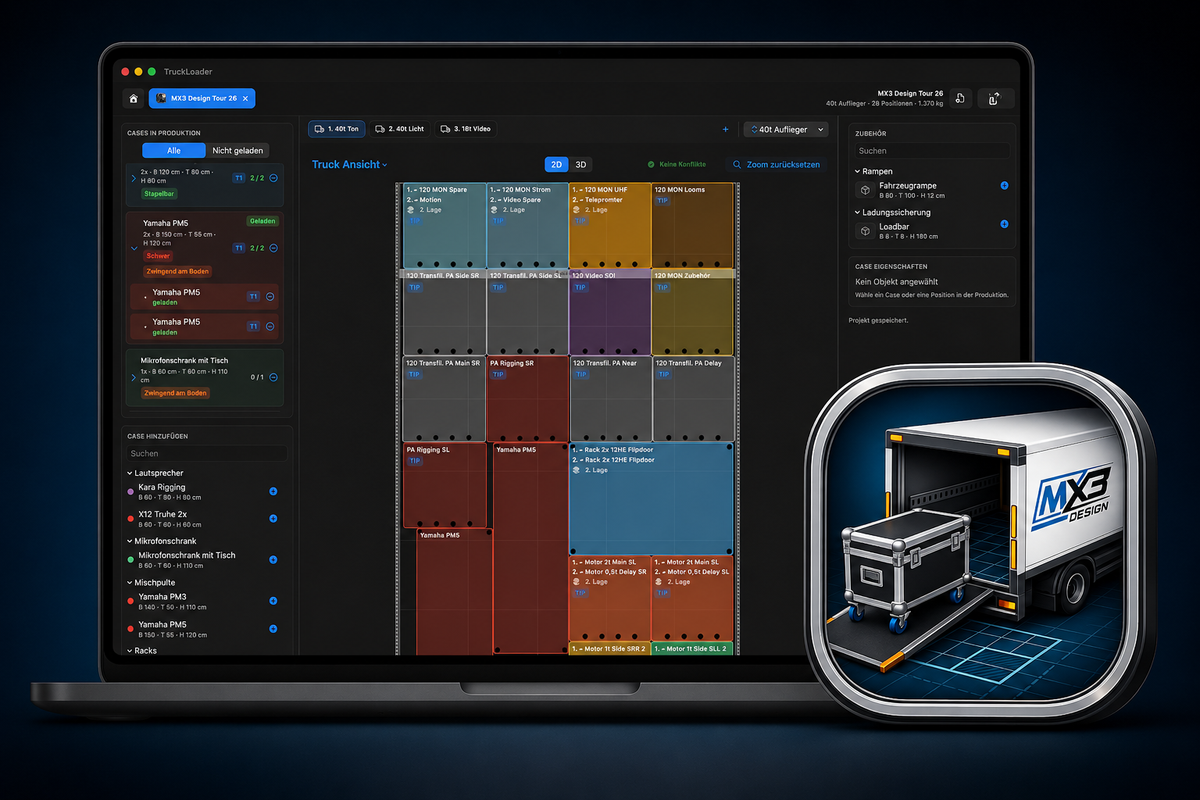Viewport: 1200px width, 800px height.
Task: Select the 120 MON Zubehör case
Action: [x=693, y=312]
